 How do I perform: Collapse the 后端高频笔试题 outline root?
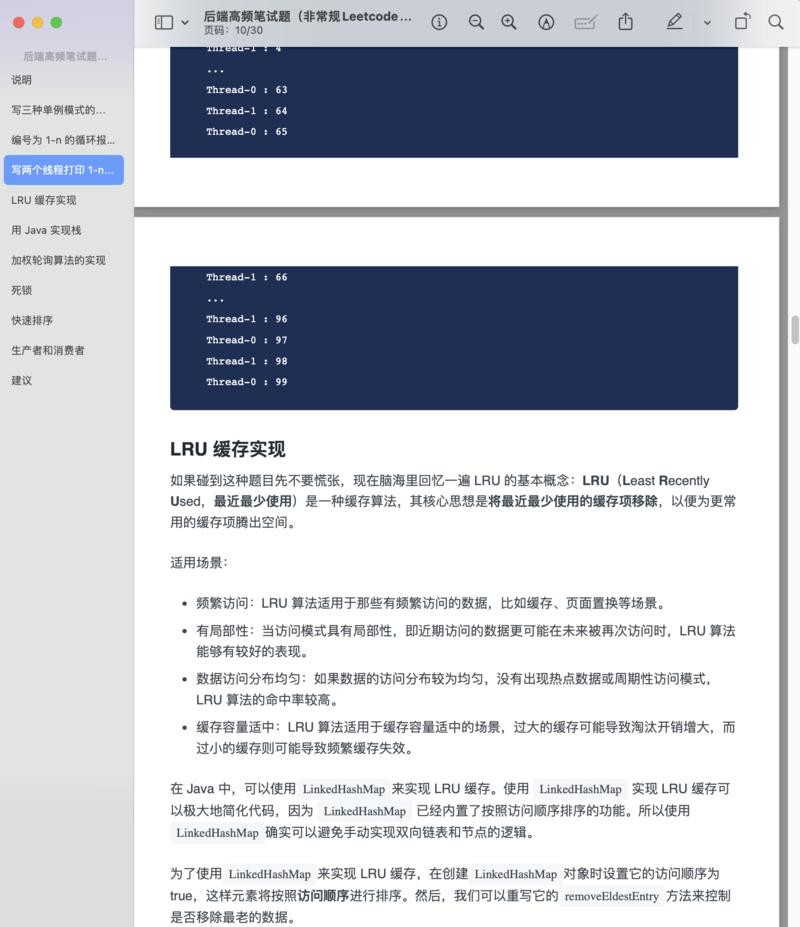[65, 56]
